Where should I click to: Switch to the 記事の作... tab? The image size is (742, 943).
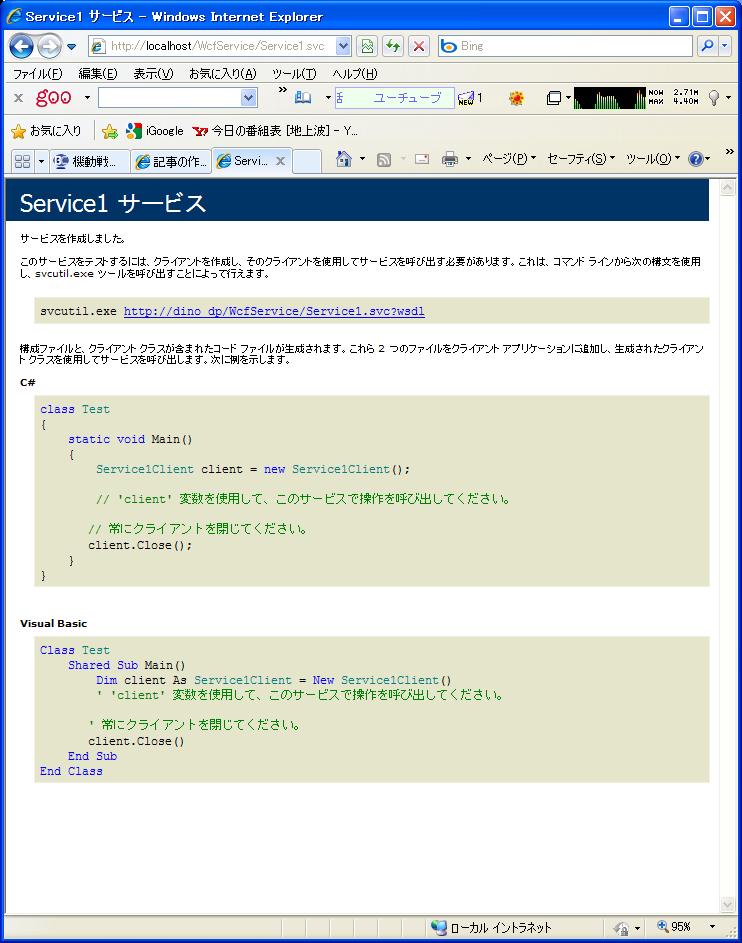pyautogui.click(x=172, y=161)
